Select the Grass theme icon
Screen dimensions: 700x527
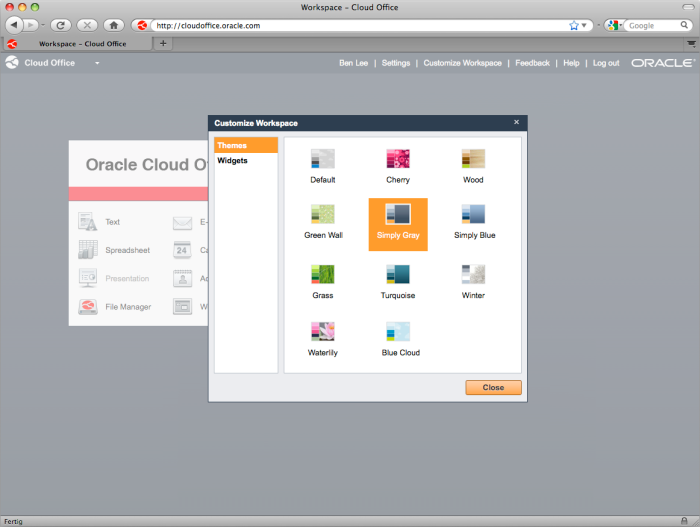pyautogui.click(x=323, y=274)
